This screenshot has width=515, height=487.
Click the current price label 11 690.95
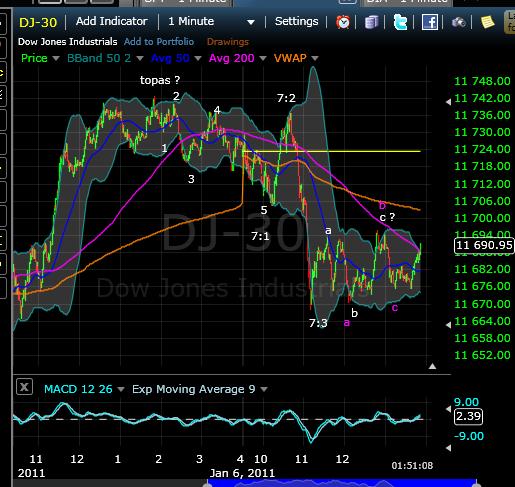tap(484, 245)
